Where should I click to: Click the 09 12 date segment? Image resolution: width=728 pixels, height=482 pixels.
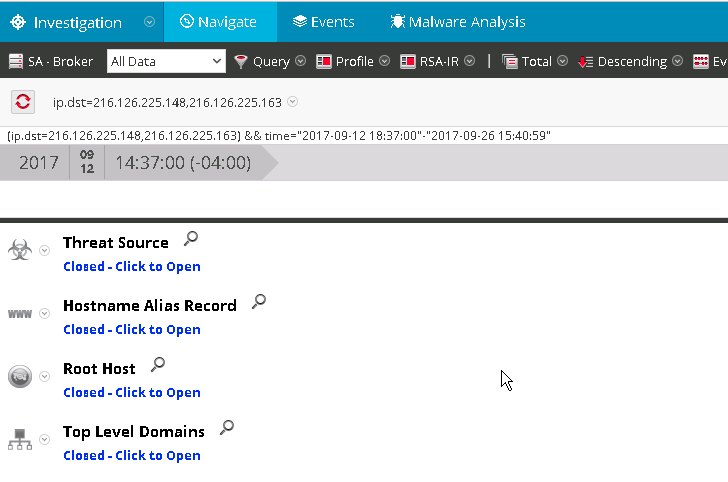tap(87, 162)
